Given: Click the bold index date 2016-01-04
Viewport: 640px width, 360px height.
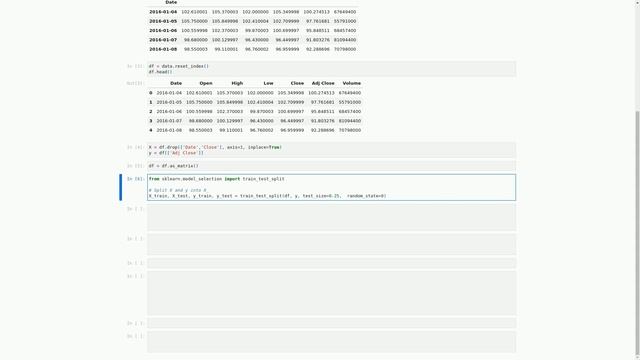Looking at the screenshot, I should pos(163,12).
